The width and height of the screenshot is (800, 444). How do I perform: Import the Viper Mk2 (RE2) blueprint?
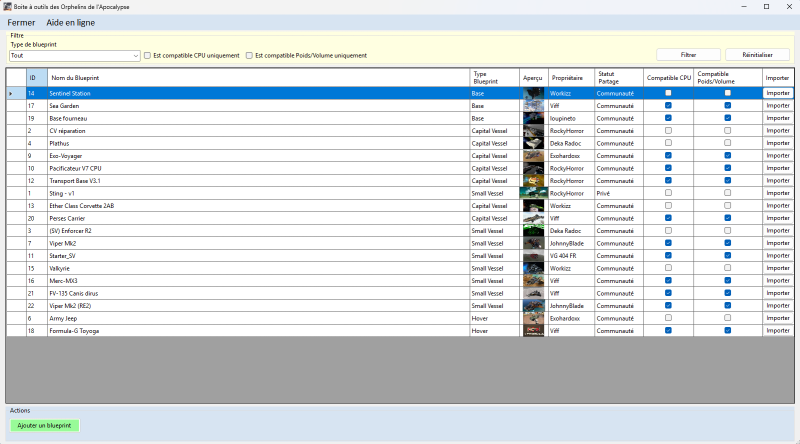tap(778, 306)
